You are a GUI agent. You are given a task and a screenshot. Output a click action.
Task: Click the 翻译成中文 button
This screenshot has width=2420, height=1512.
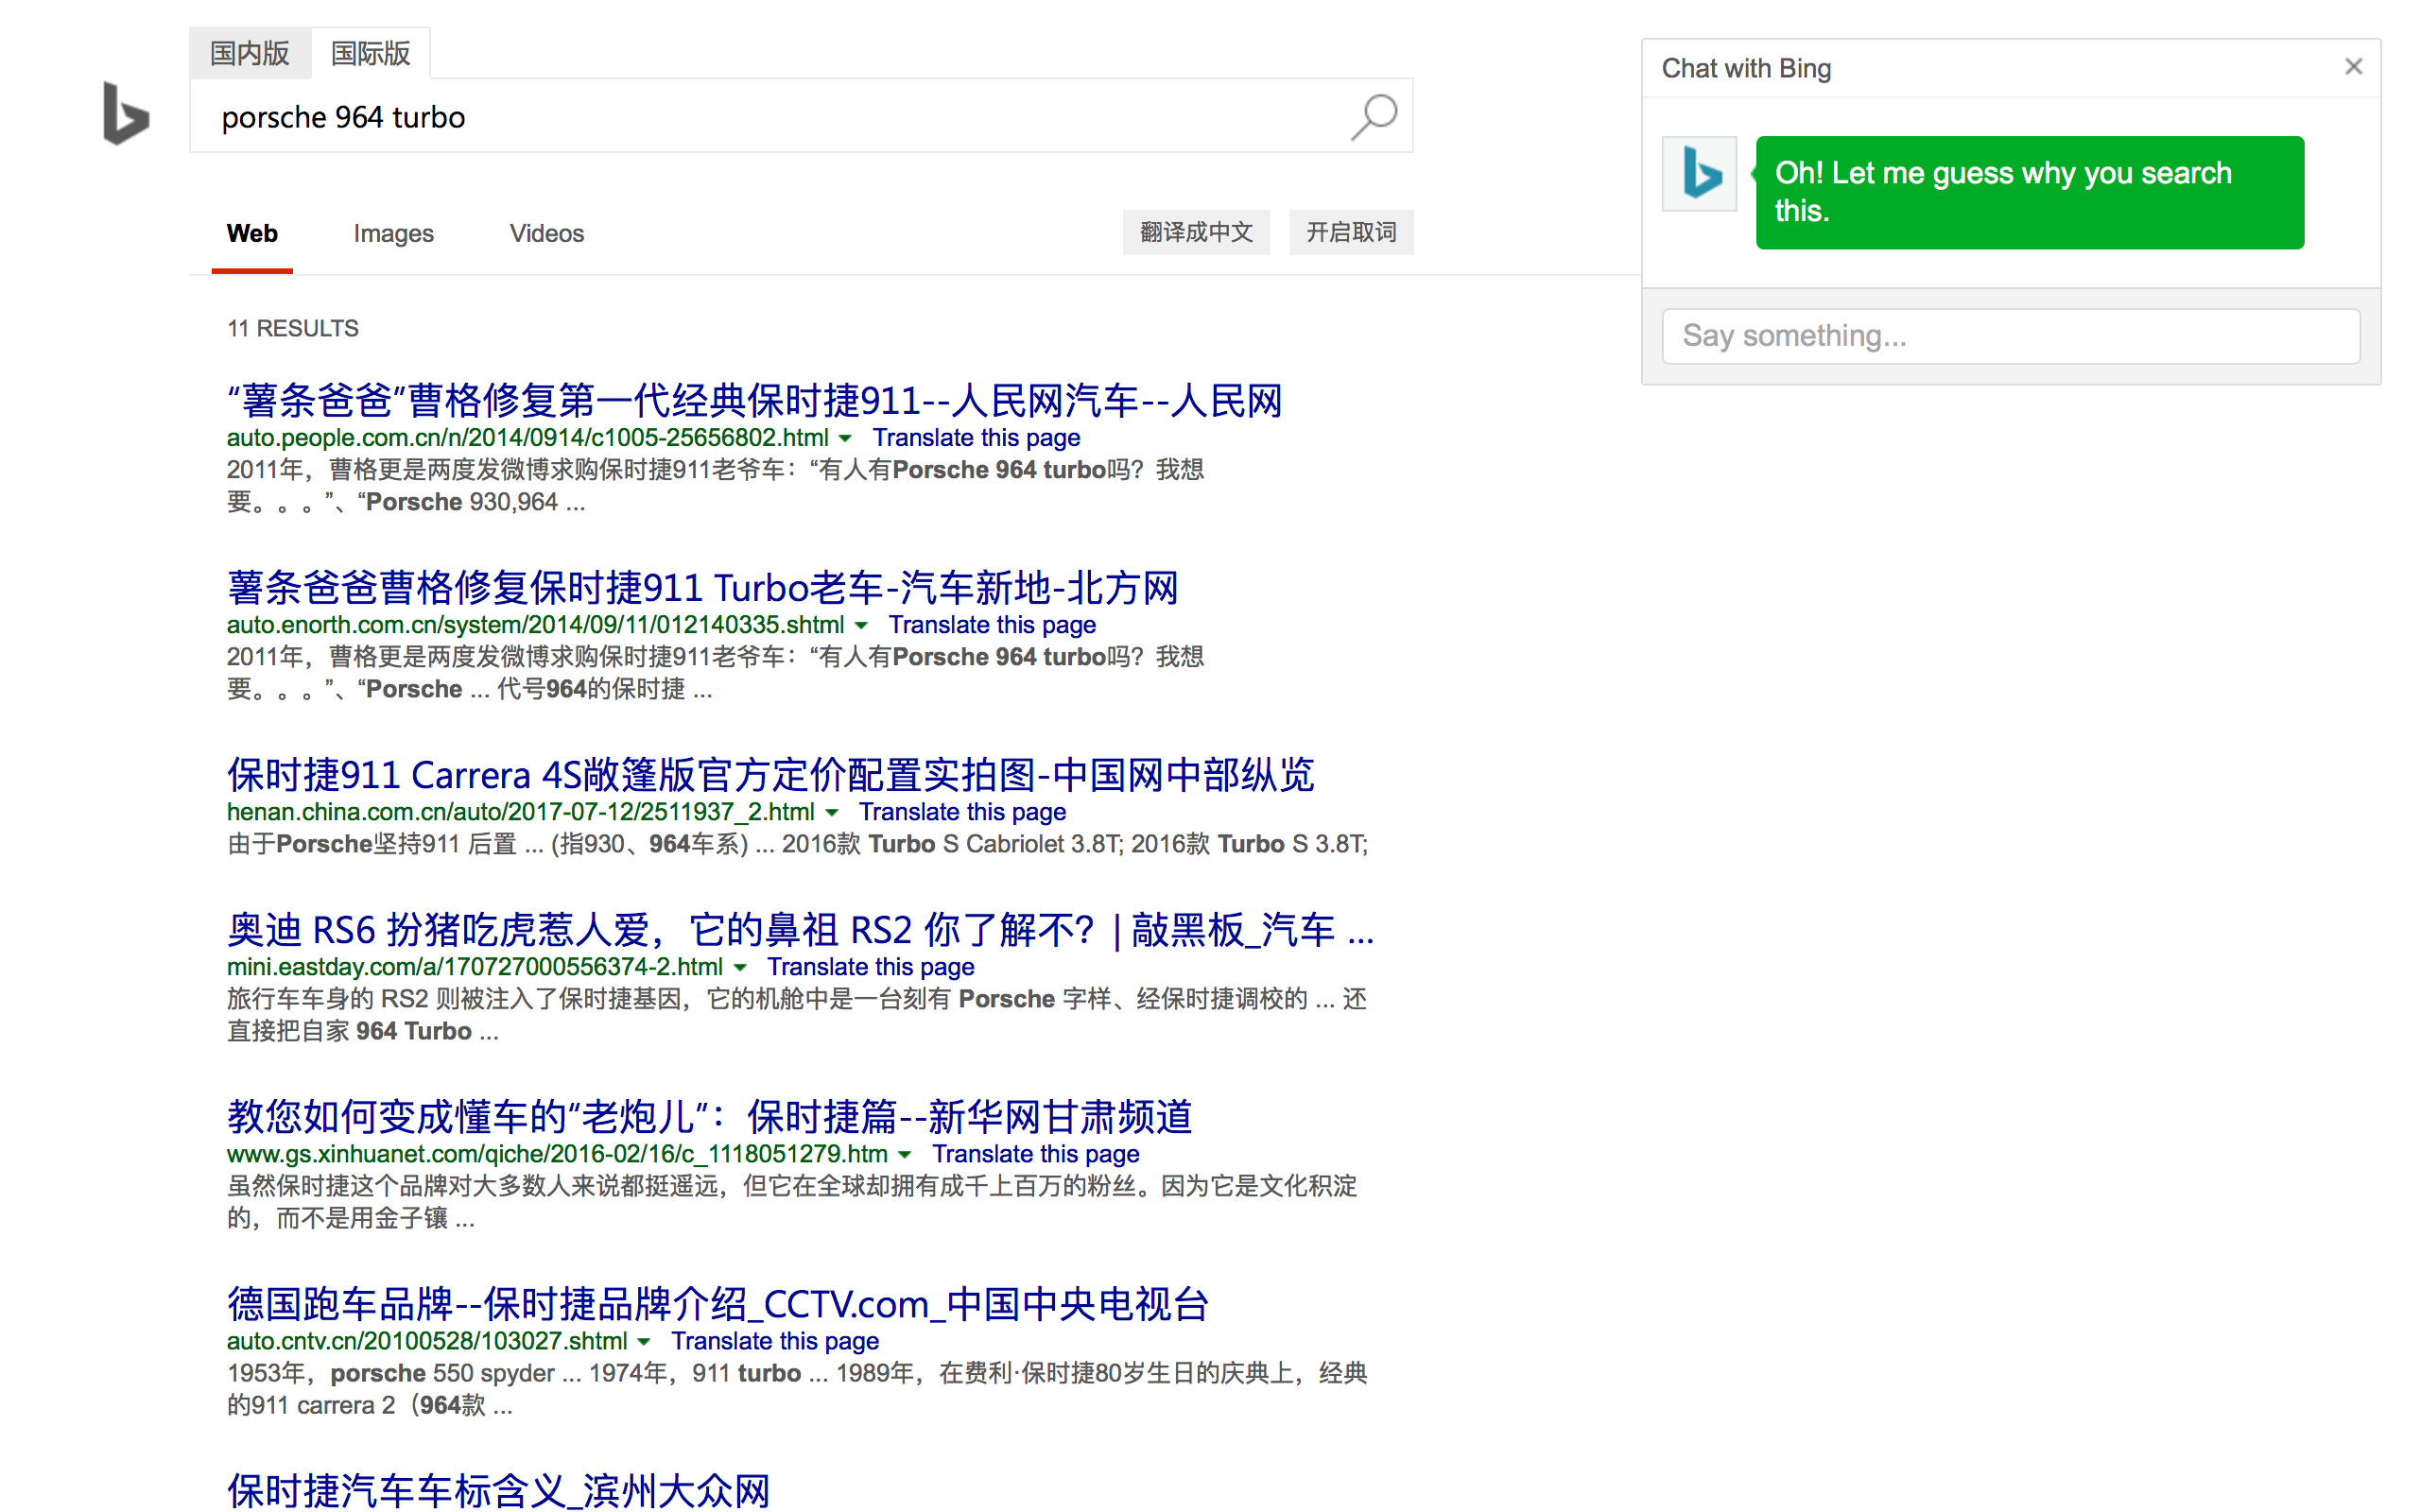tap(1196, 232)
